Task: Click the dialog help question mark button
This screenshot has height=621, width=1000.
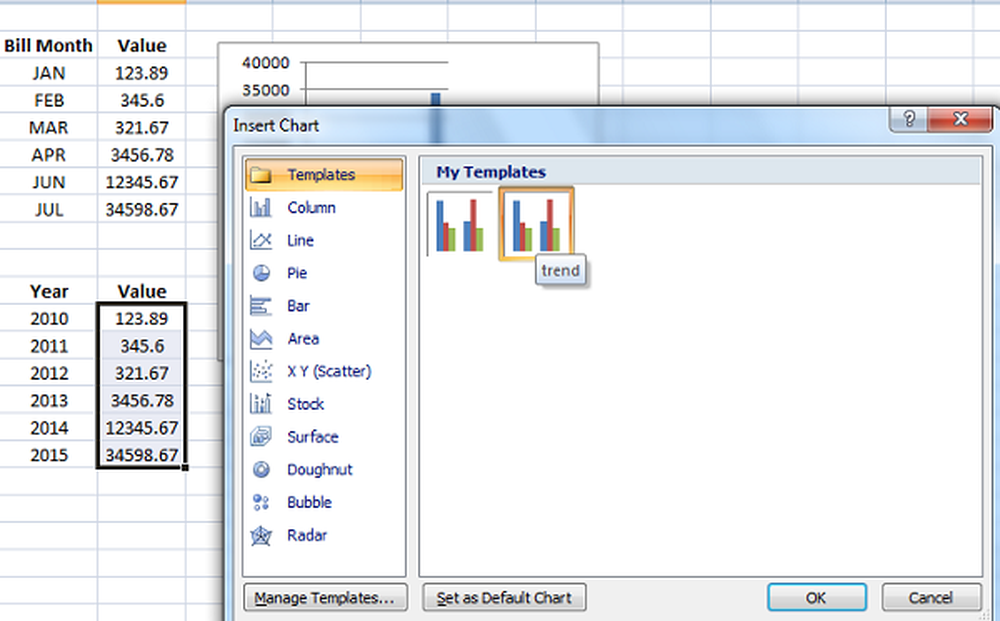Action: 908,119
